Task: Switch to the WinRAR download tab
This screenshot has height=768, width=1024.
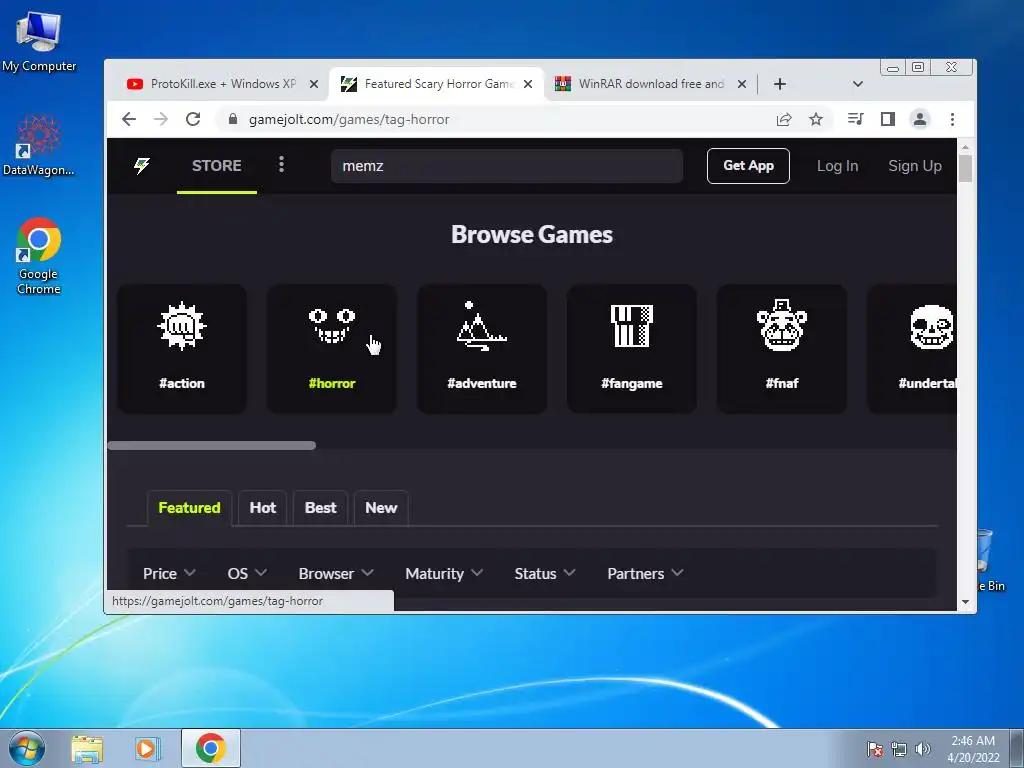Action: [650, 84]
